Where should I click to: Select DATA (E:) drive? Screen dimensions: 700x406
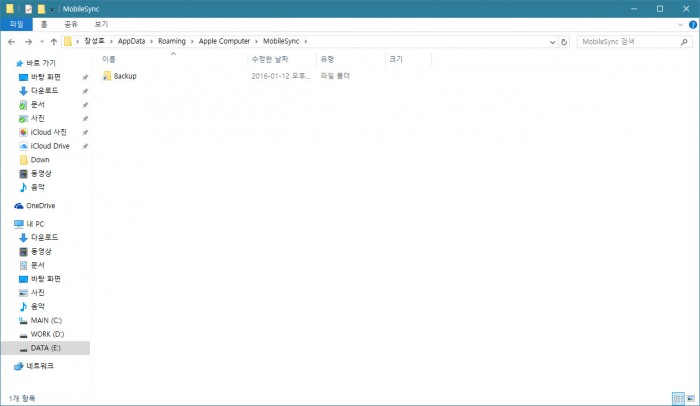pyautogui.click(x=46, y=348)
